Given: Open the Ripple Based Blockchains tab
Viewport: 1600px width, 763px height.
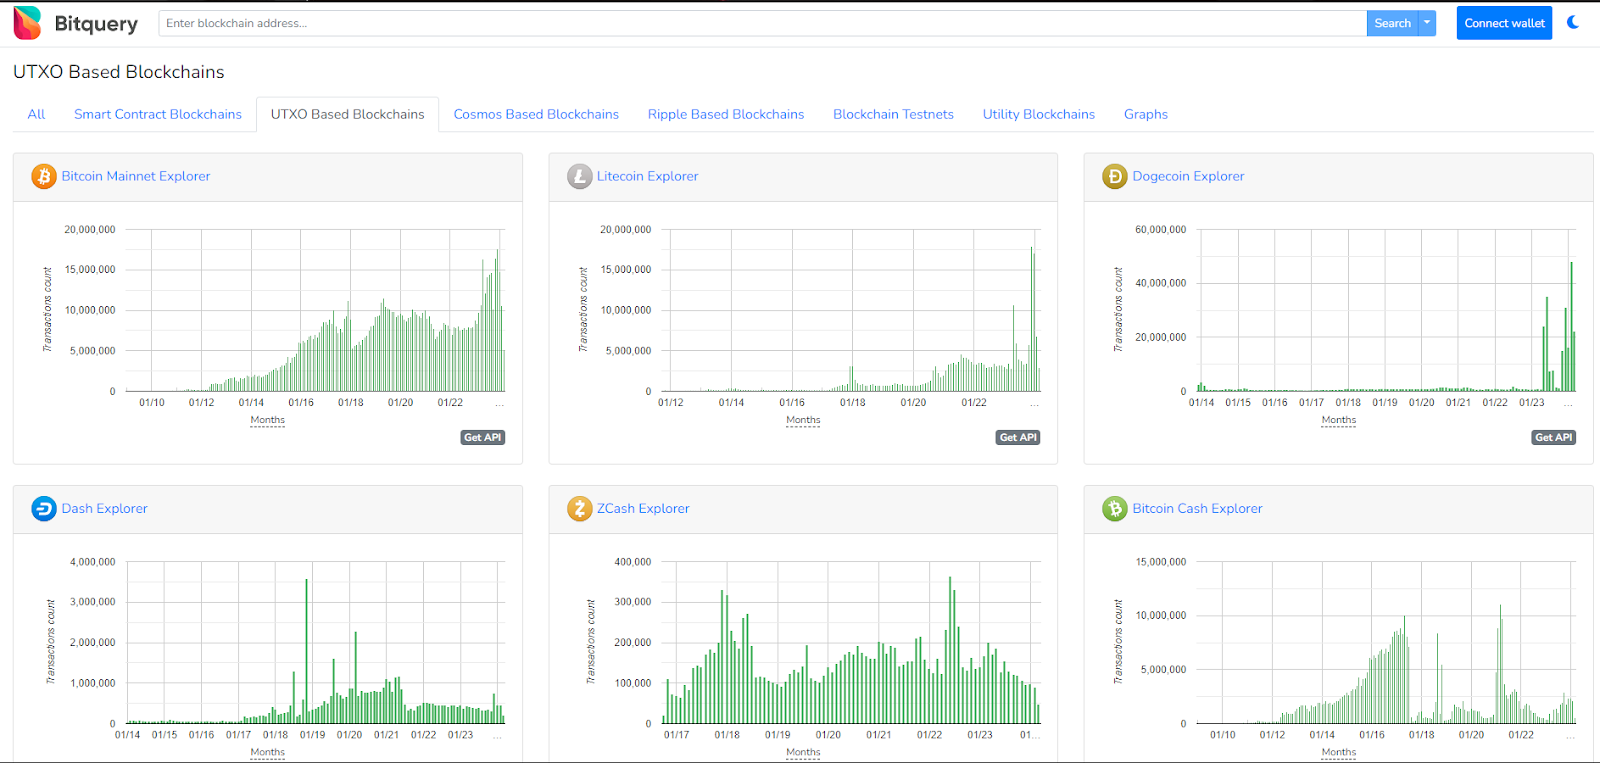Looking at the screenshot, I should click(726, 114).
